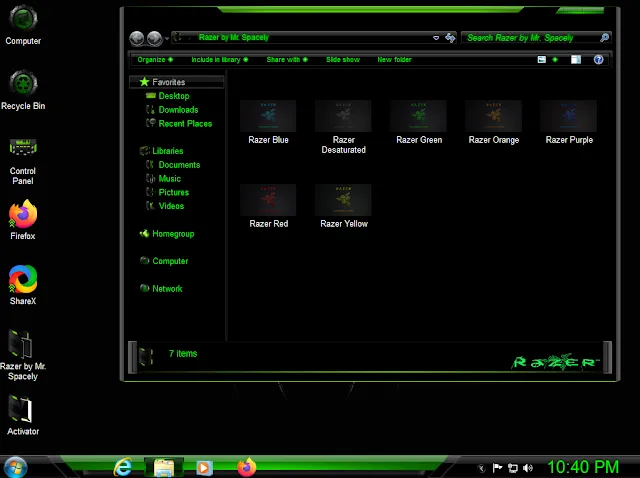Click the refresh icon beside address bar
This screenshot has height=478, width=640.
(x=450, y=38)
